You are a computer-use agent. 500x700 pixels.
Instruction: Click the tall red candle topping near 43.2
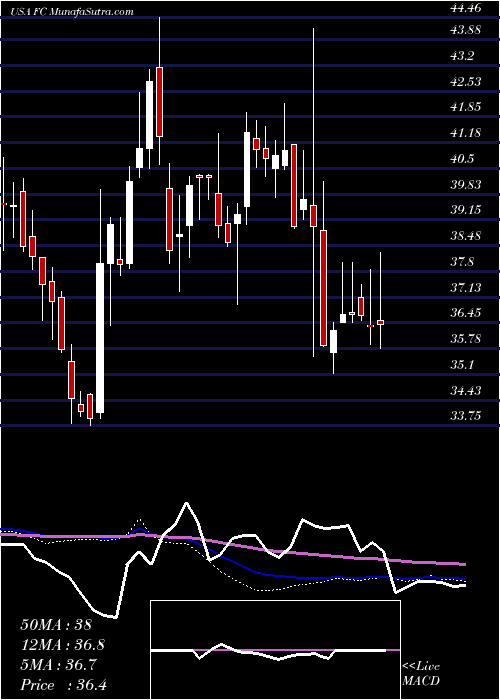click(x=159, y=102)
